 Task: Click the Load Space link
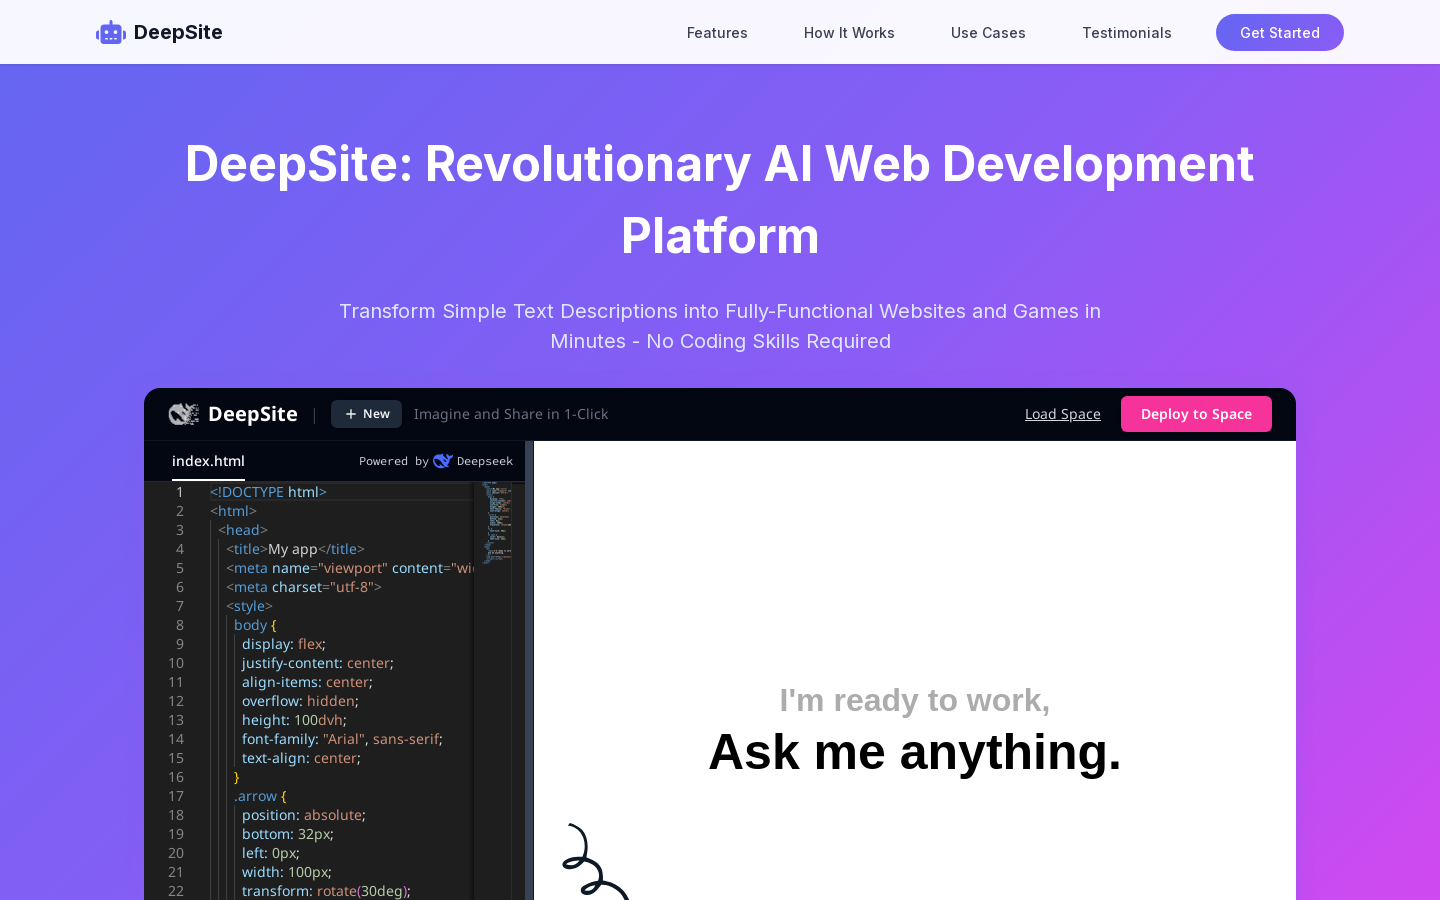pyautogui.click(x=1063, y=414)
